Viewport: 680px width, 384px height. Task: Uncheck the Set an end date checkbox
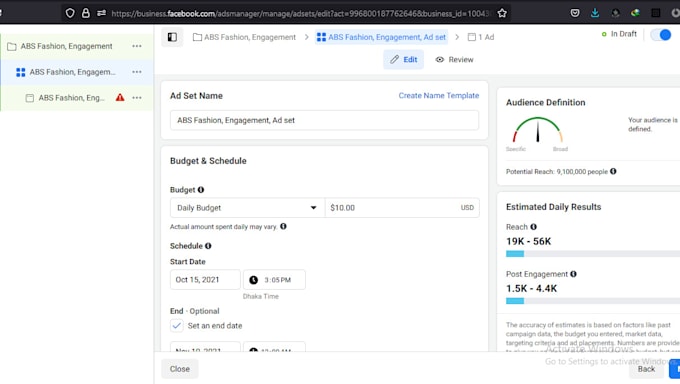click(177, 325)
